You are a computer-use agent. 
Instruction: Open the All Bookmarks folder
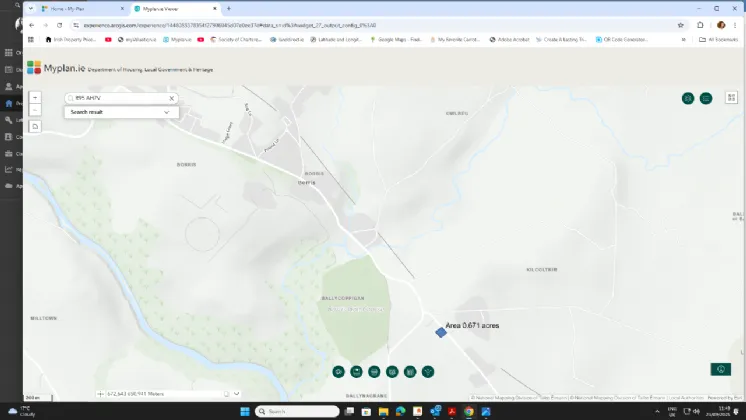(x=718, y=39)
